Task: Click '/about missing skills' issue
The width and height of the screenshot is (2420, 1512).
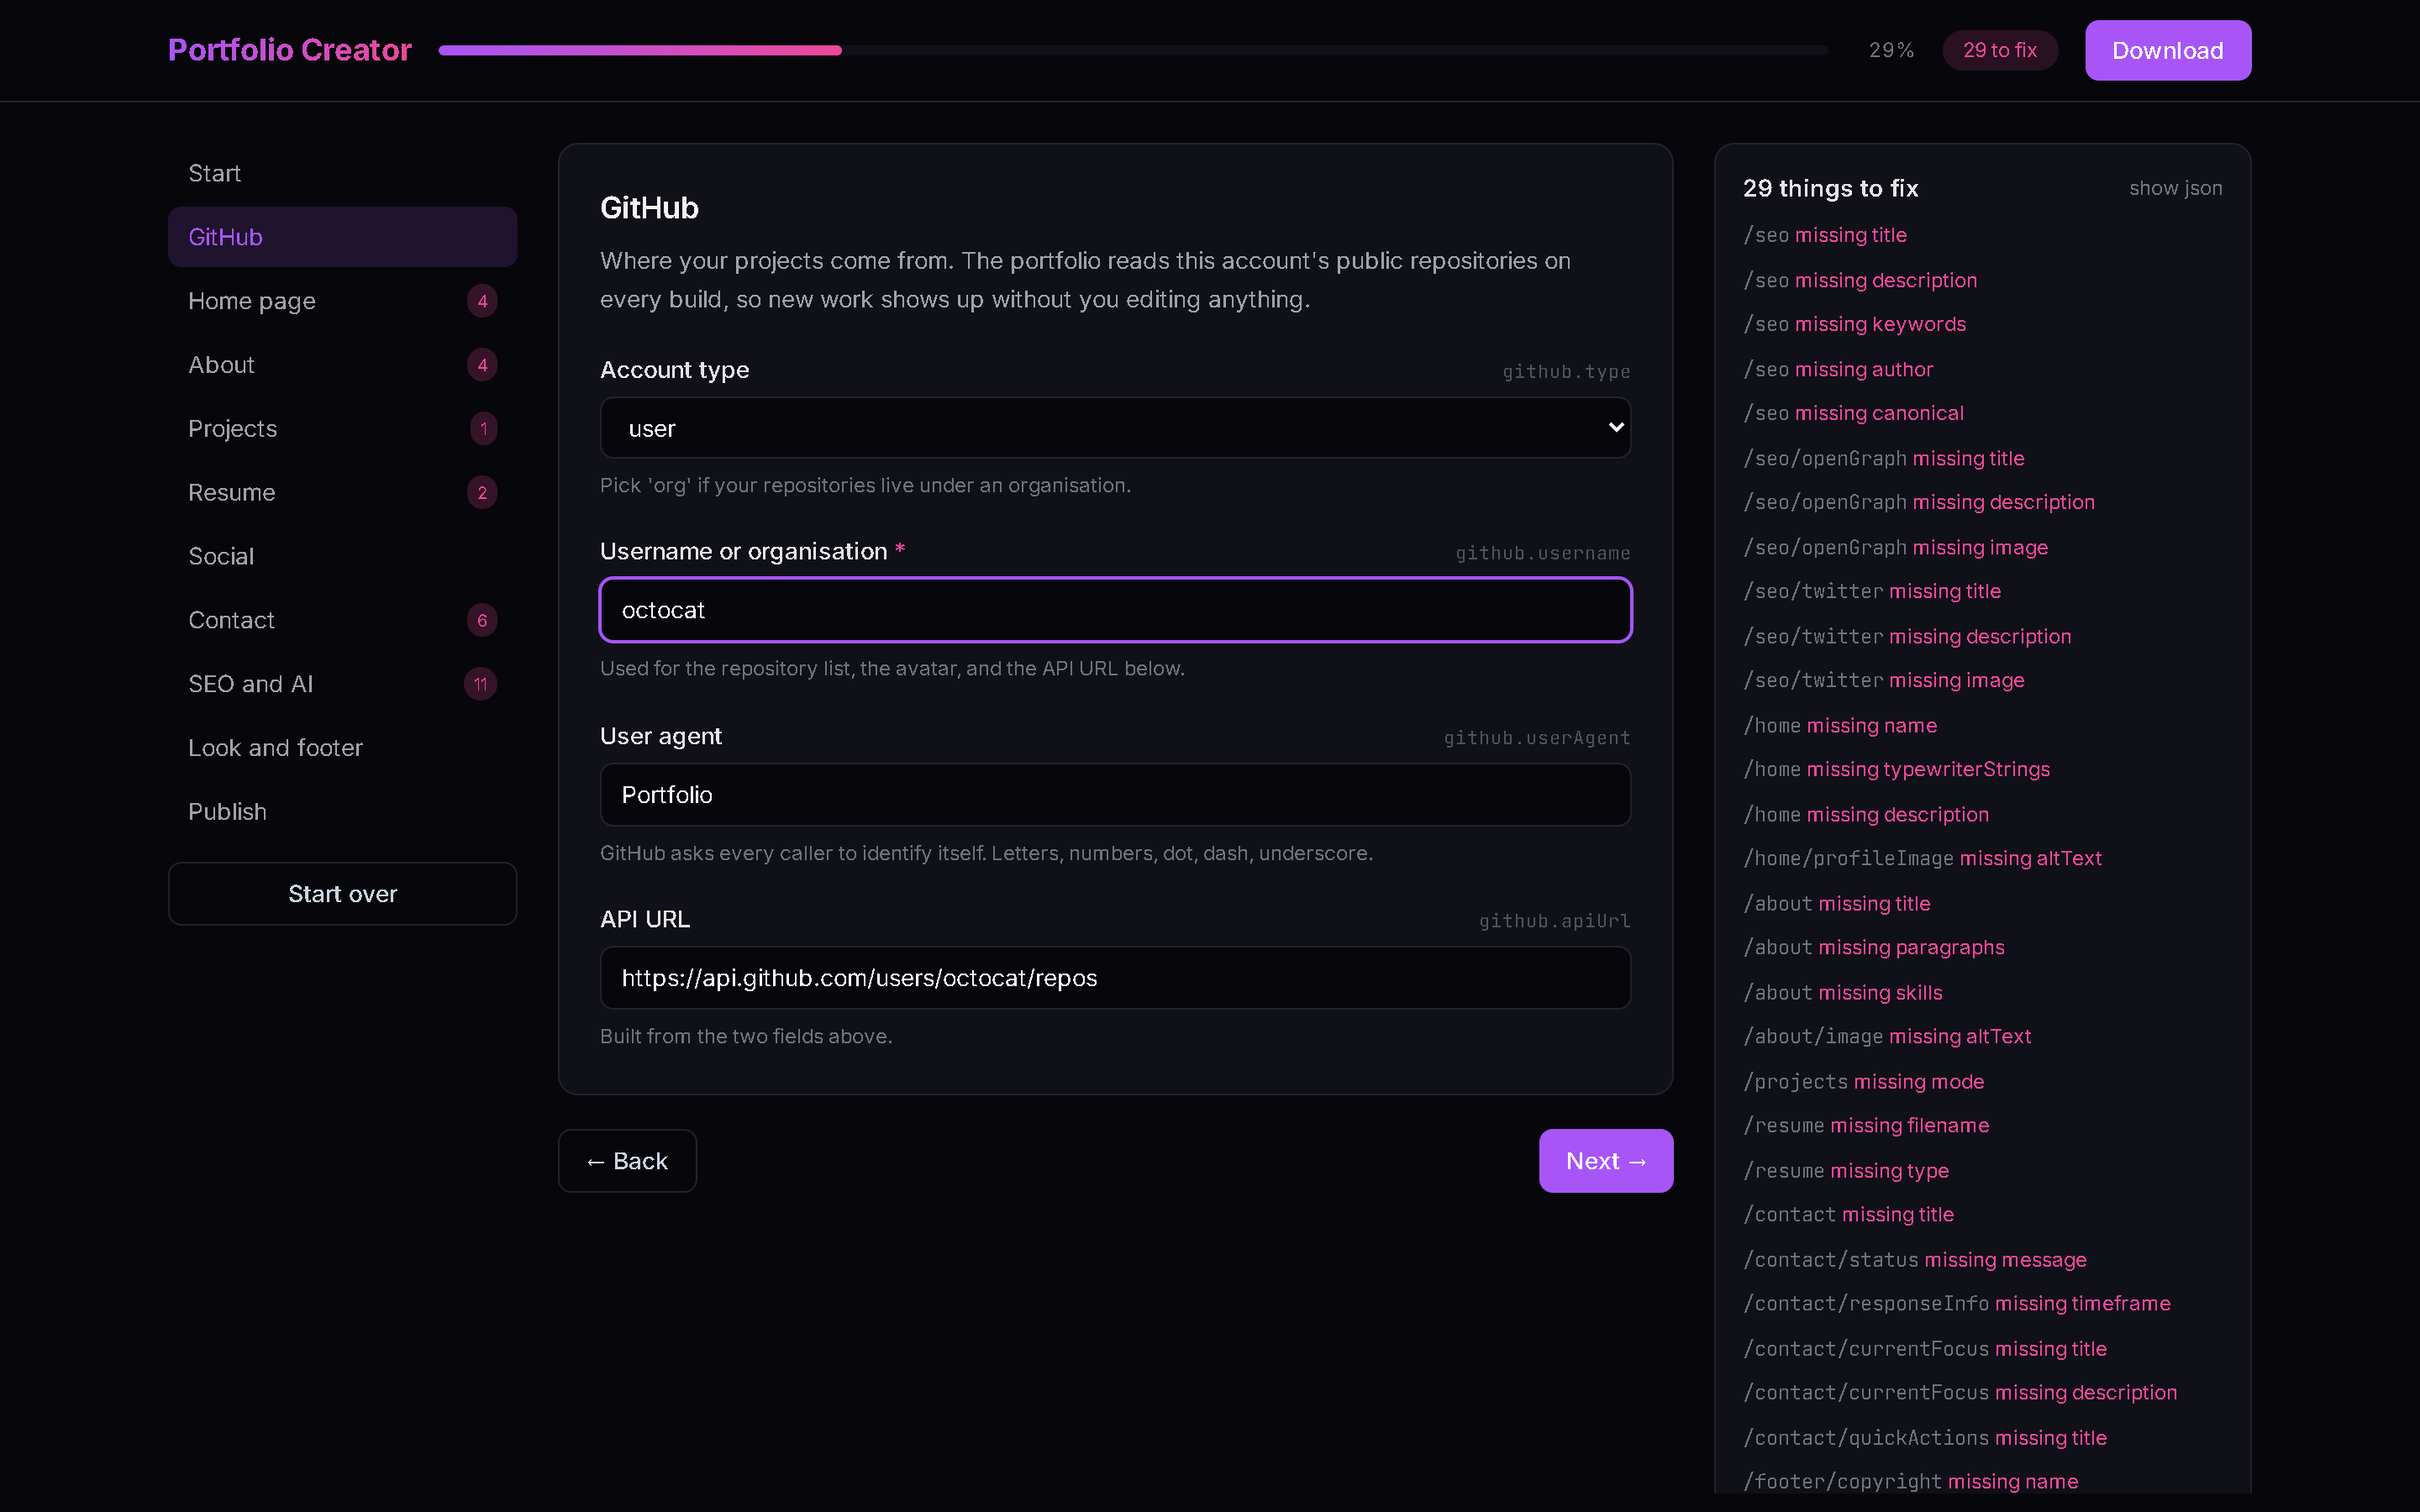Action: tap(1843, 992)
